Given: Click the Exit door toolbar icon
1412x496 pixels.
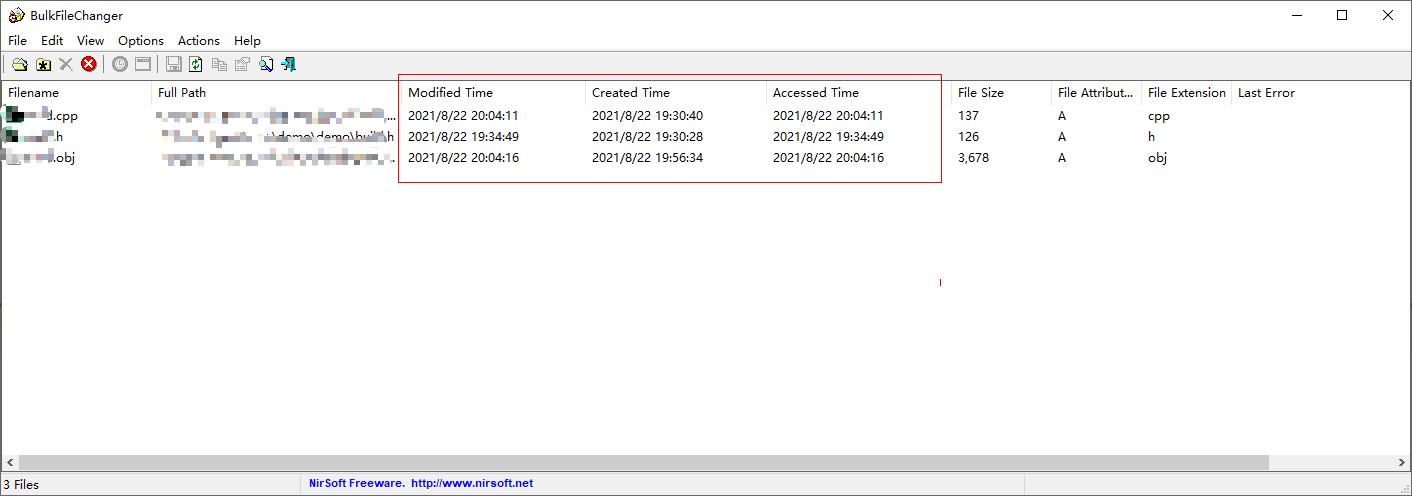Looking at the screenshot, I should 289,65.
